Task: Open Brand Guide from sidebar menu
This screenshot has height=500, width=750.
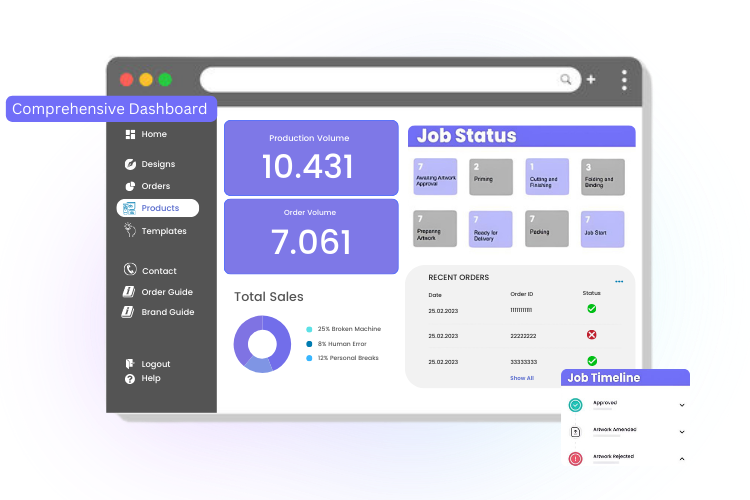Action: [x=167, y=312]
